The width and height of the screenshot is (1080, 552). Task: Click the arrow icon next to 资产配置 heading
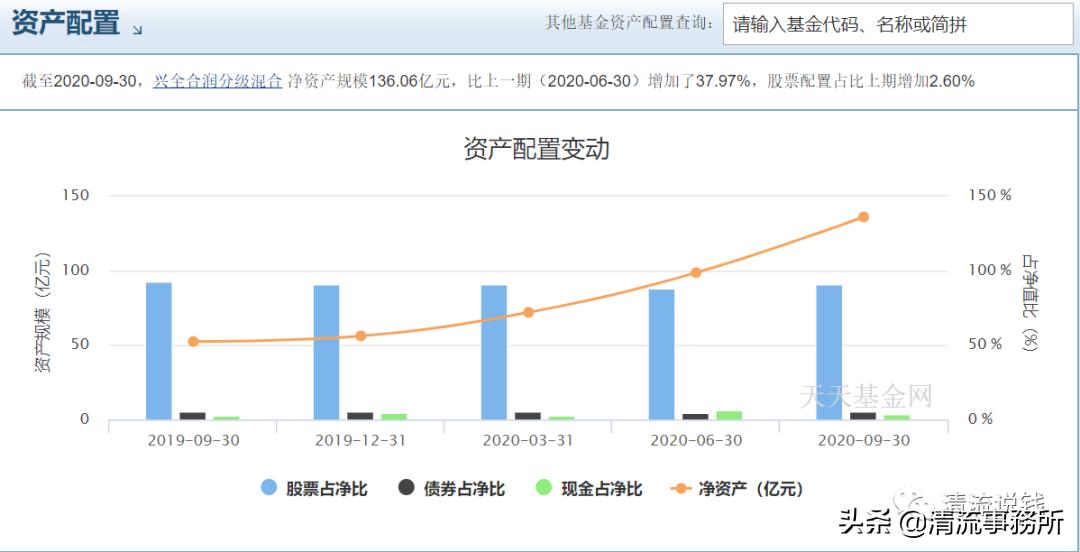pos(137,30)
